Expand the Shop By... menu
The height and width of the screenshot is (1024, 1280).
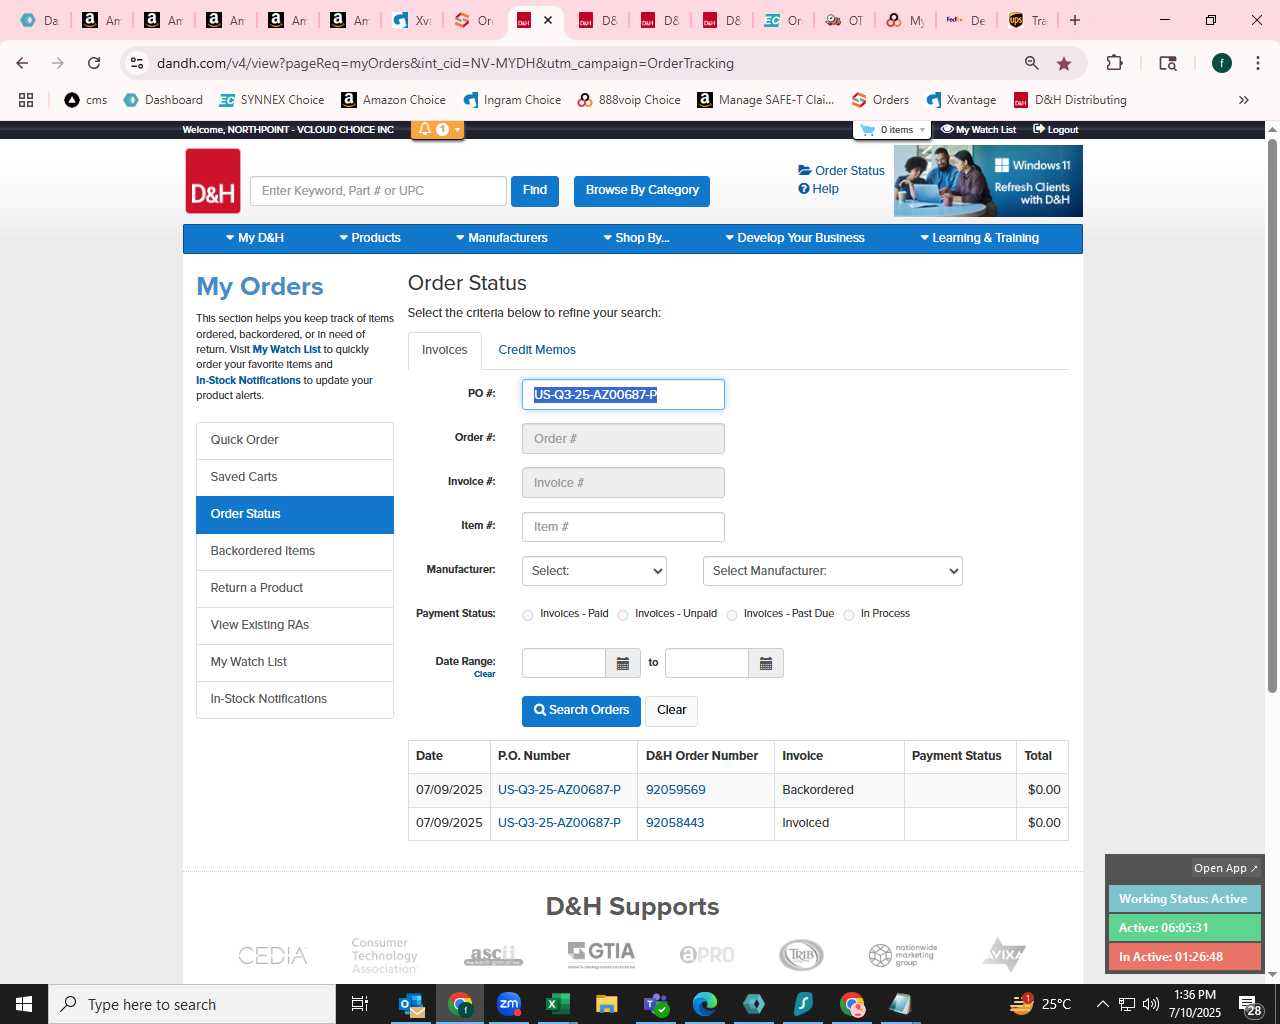click(x=636, y=238)
